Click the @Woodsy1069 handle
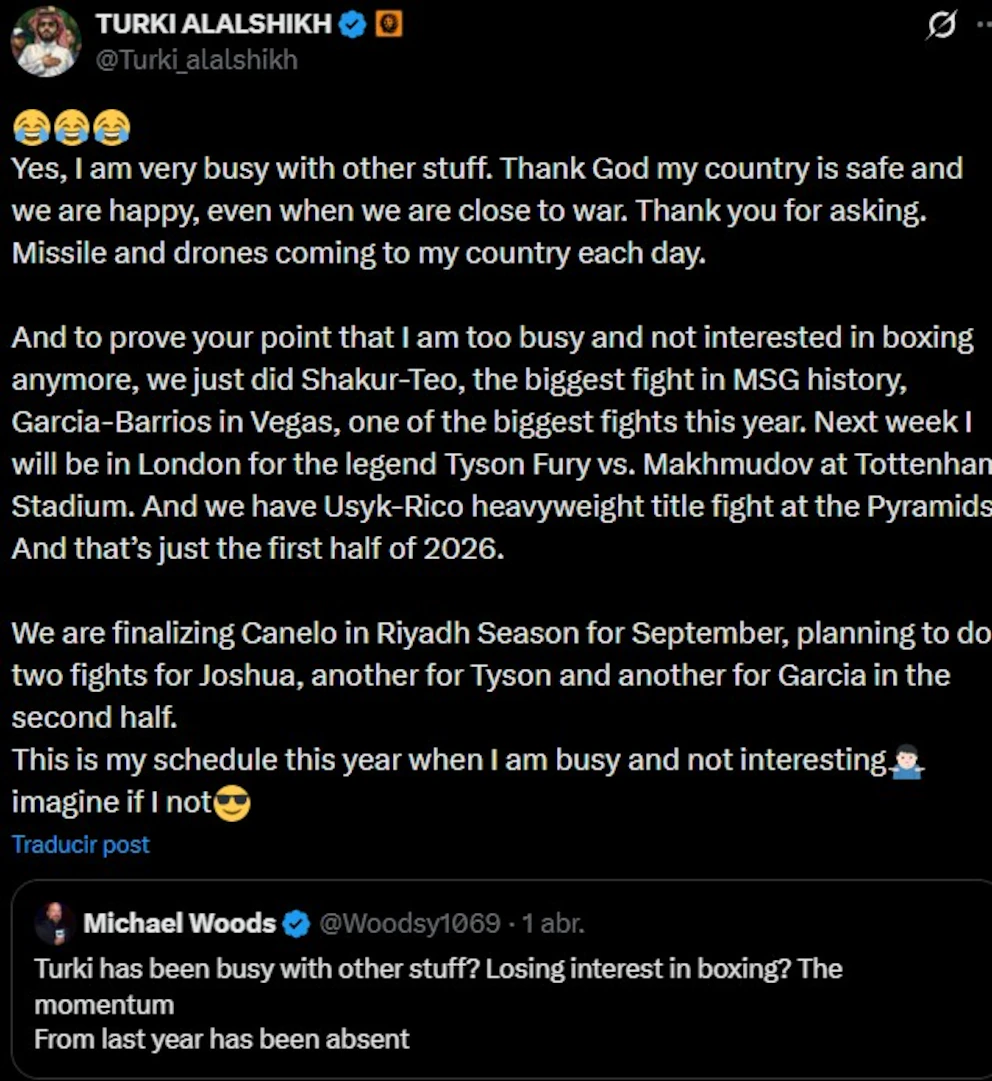The height and width of the screenshot is (1081, 992). [x=409, y=923]
